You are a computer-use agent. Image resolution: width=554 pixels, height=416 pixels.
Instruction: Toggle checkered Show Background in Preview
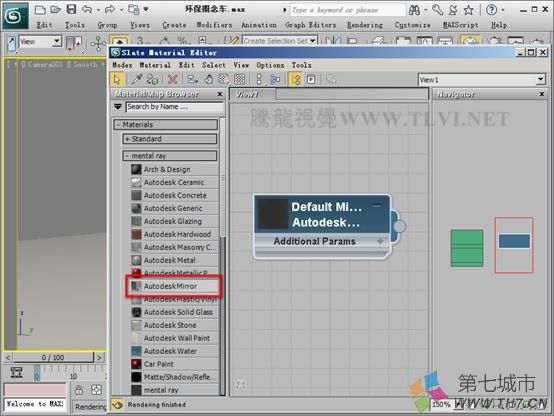[240, 80]
